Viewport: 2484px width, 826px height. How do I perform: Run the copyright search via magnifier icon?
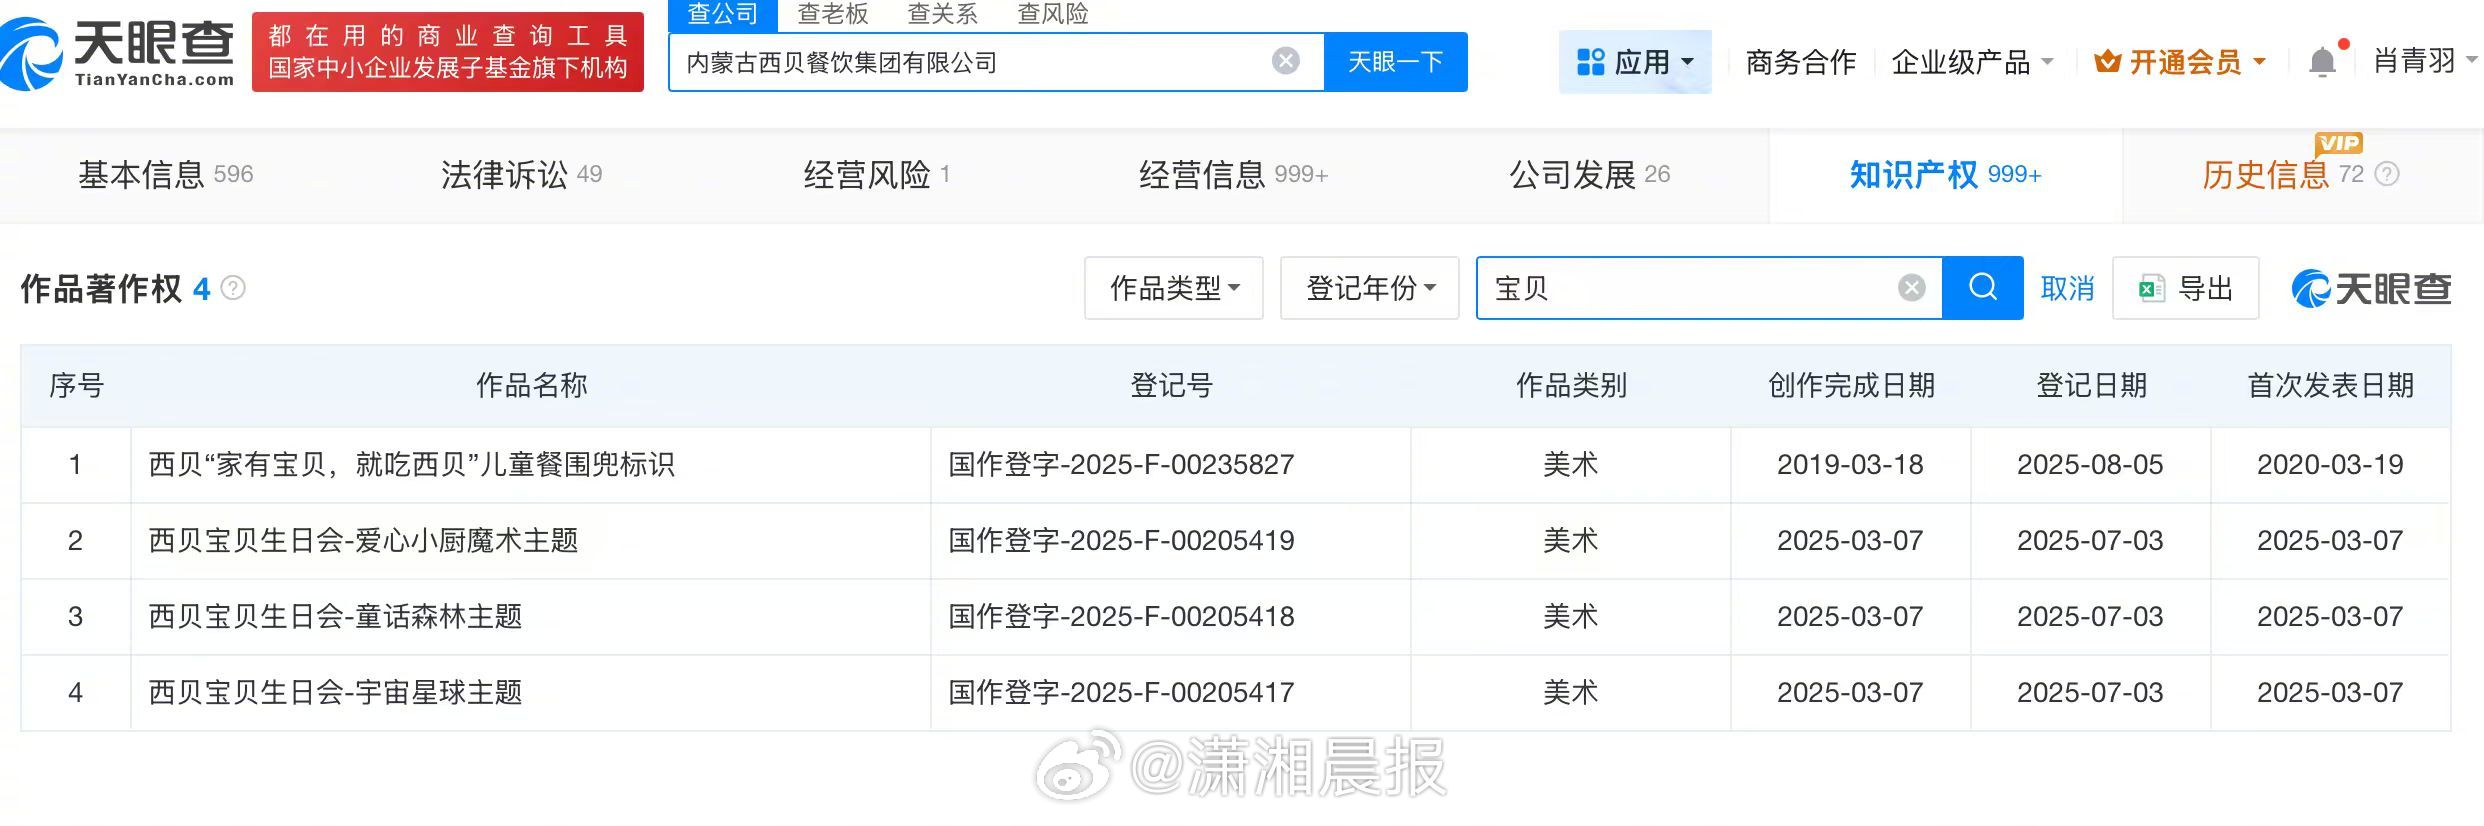[x=1983, y=288]
